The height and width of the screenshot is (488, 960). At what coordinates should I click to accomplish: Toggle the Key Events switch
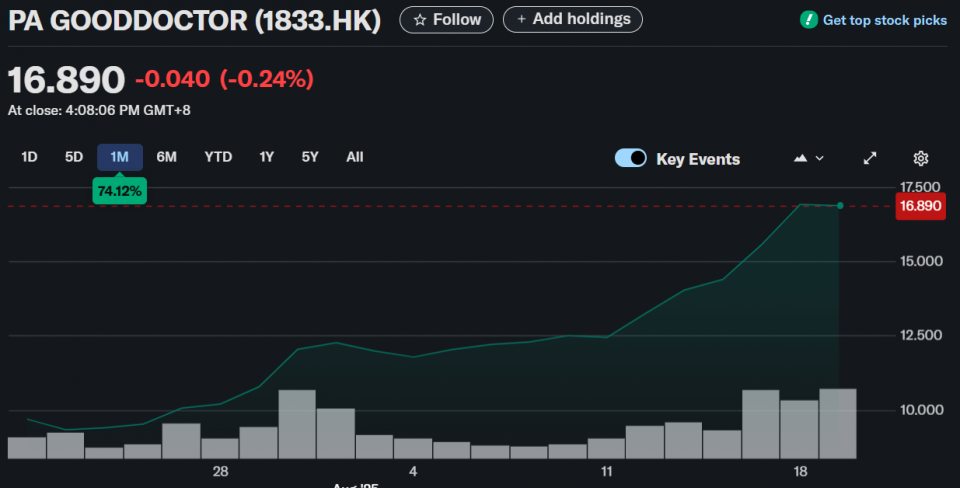coord(631,158)
